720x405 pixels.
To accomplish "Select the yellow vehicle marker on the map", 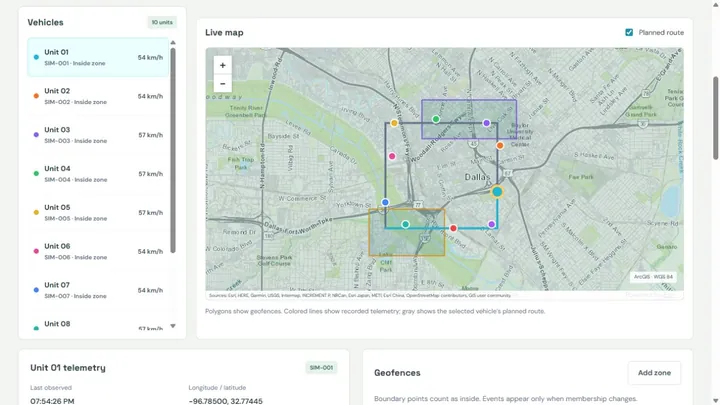I will (394, 123).
